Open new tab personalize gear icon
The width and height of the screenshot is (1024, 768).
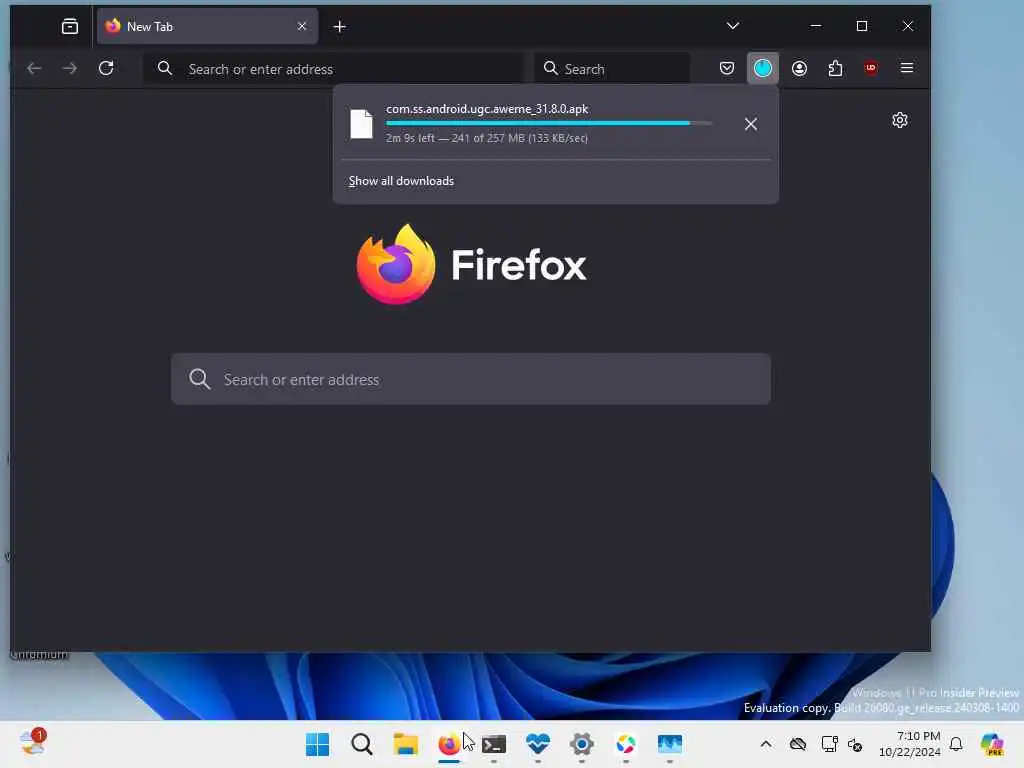pyautogui.click(x=900, y=120)
